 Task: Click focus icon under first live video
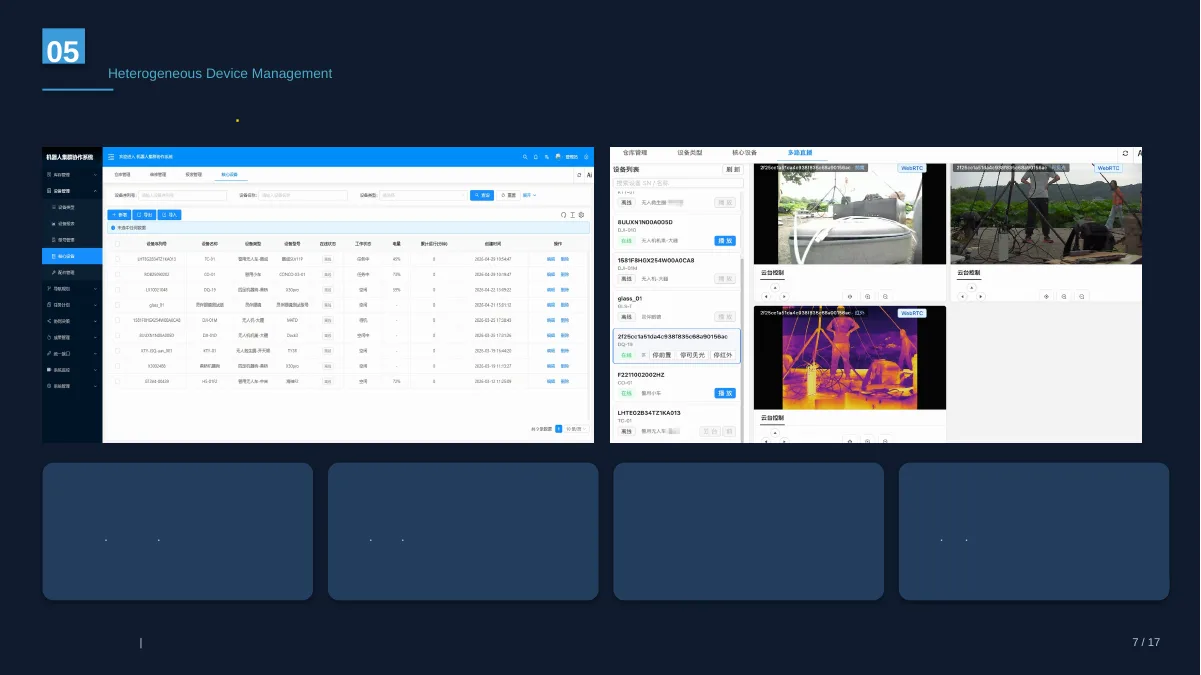[850, 297]
